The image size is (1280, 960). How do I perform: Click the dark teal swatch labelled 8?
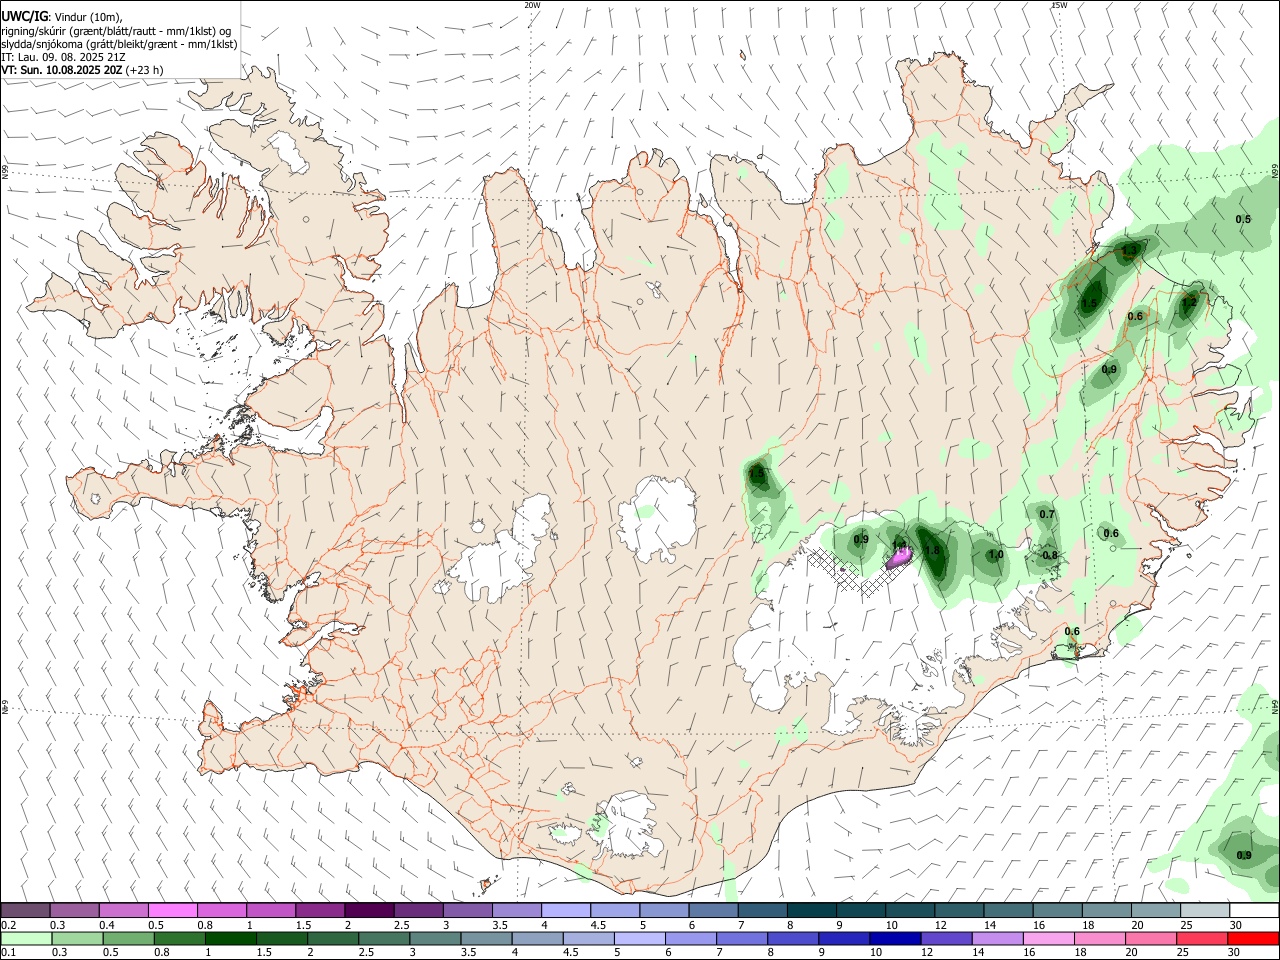[x=812, y=910]
